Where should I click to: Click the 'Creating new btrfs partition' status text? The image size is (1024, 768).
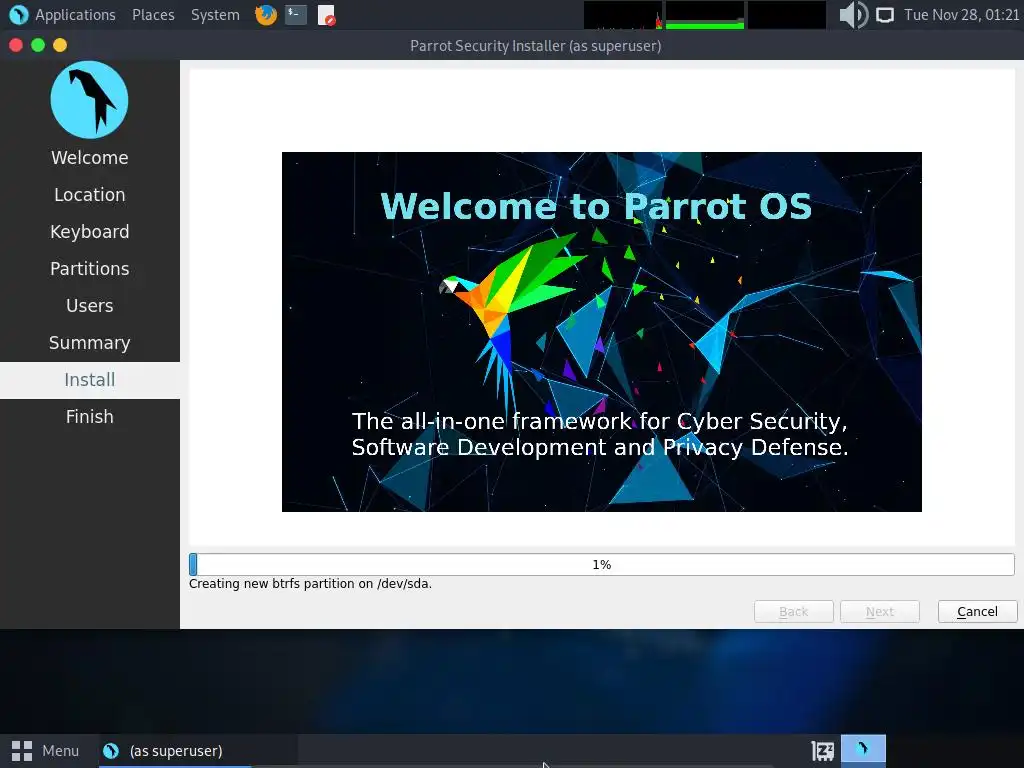[x=310, y=584]
